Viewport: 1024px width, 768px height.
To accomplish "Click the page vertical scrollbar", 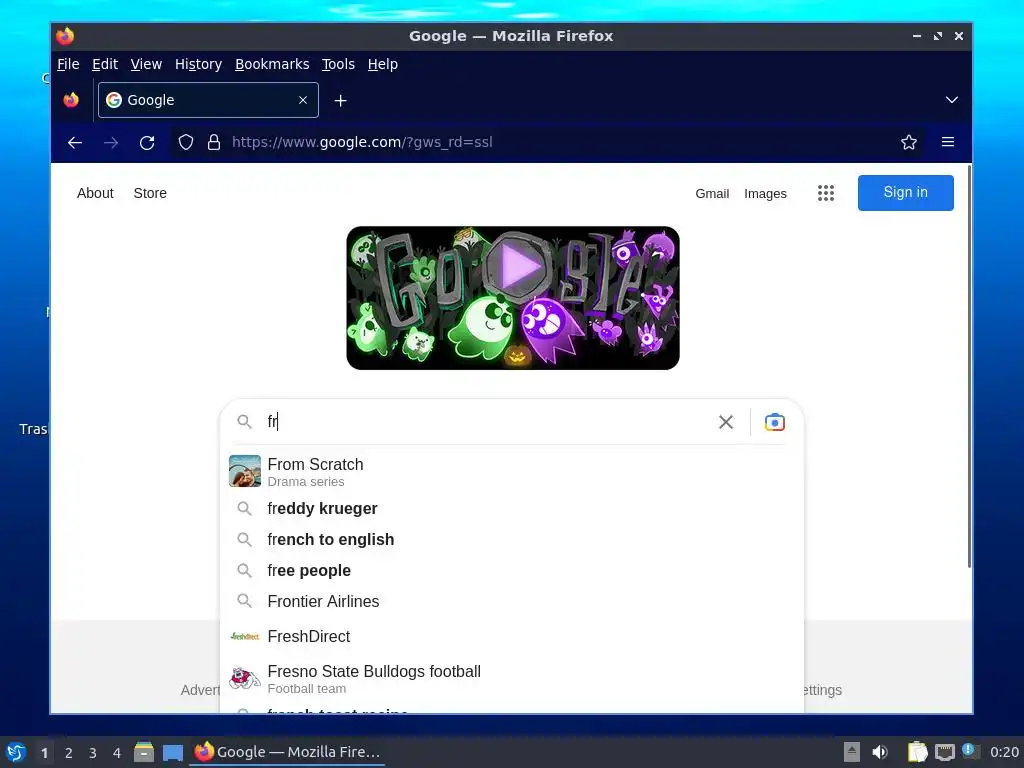I will click(x=969, y=366).
